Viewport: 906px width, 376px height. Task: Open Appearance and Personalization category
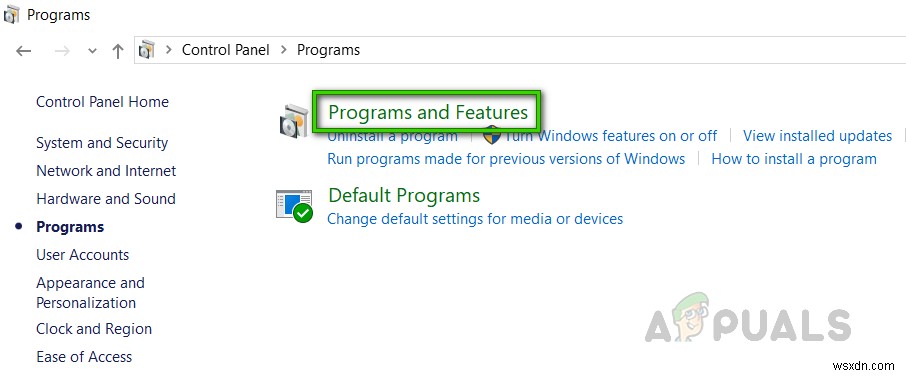90,293
